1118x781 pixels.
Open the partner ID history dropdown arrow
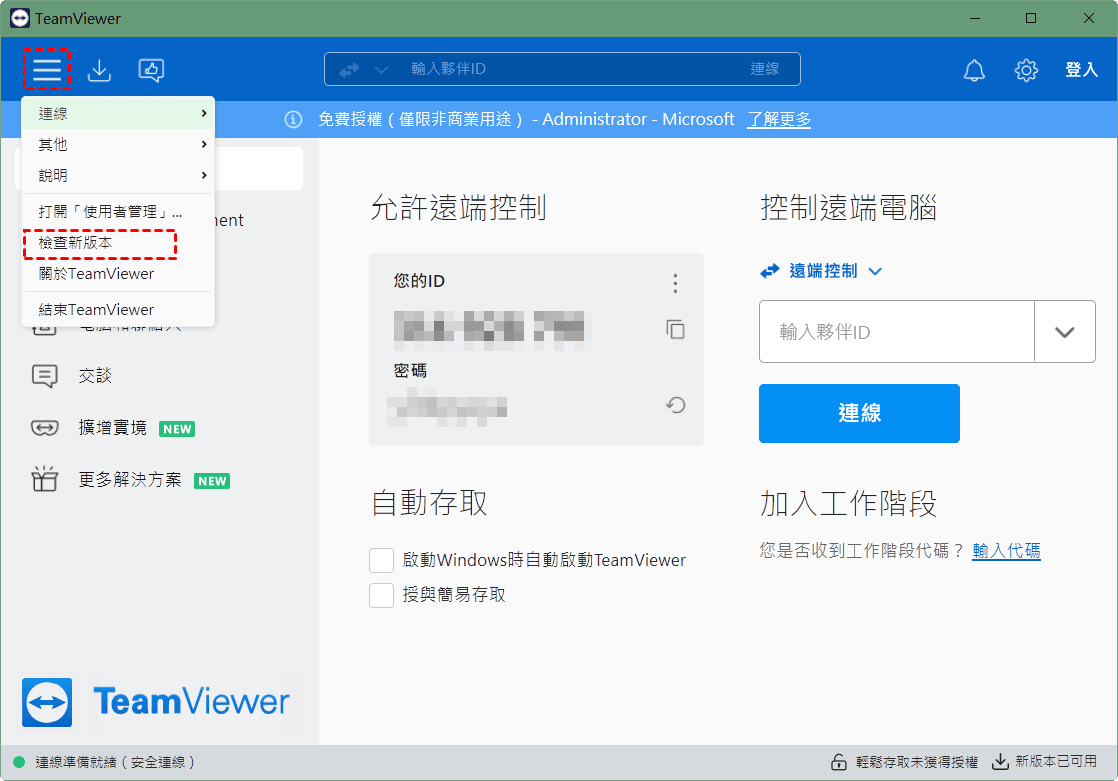[x=1064, y=332]
